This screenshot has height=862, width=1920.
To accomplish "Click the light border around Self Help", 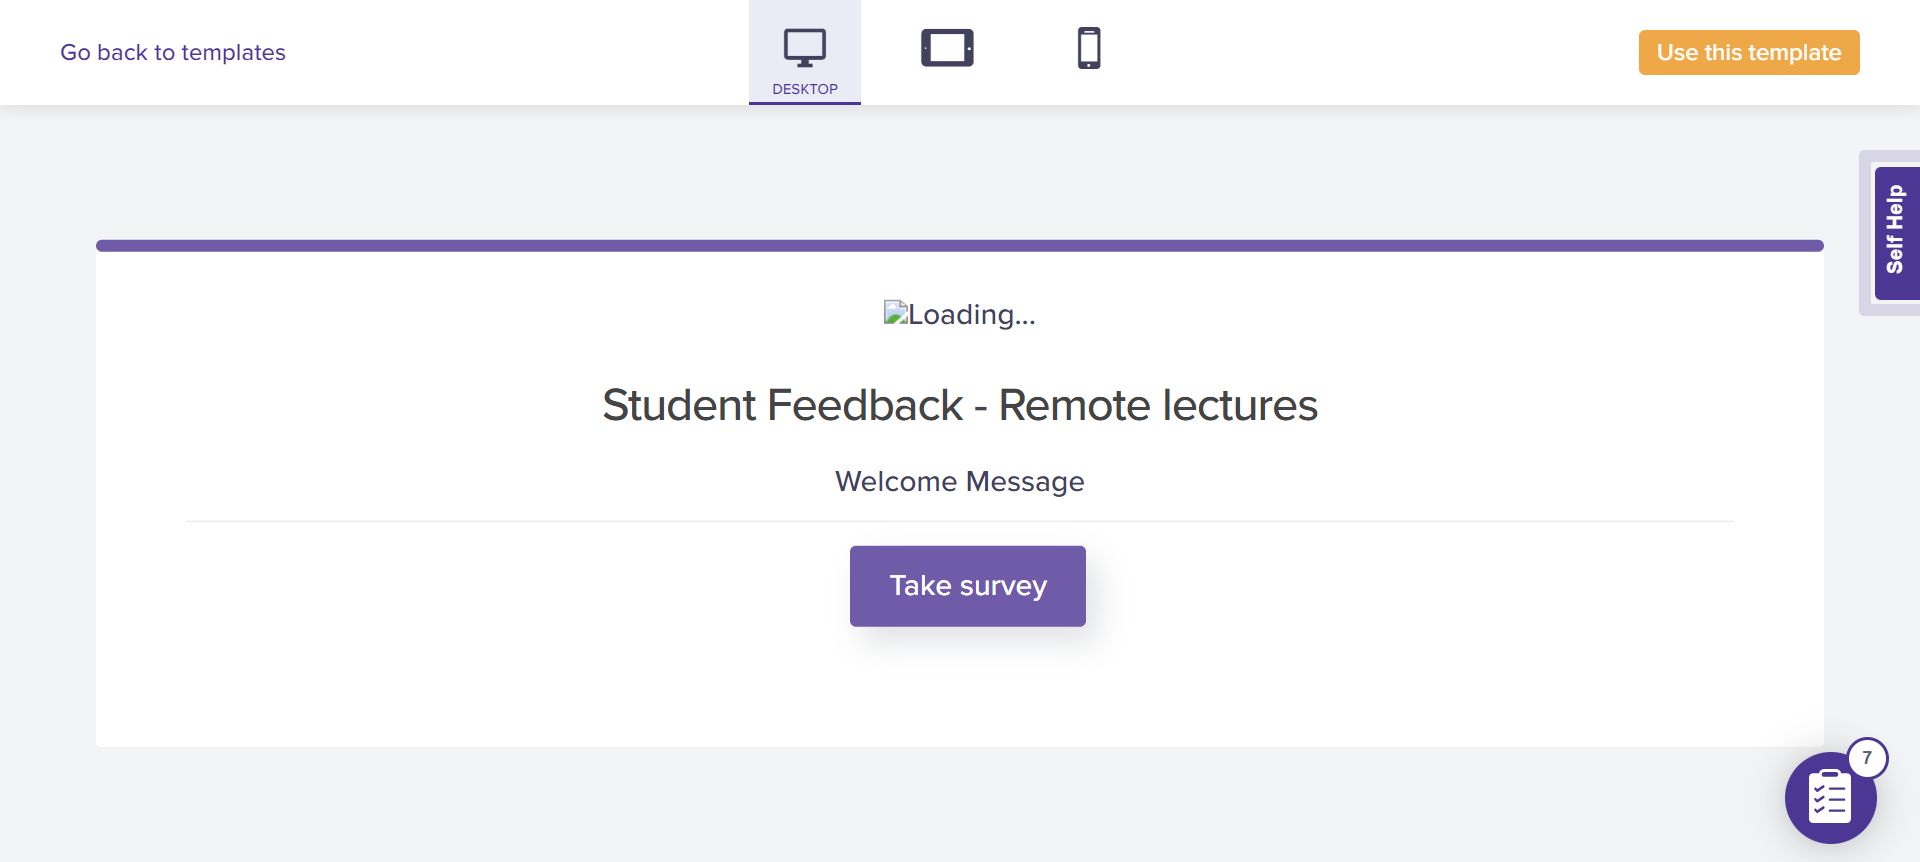I will [1866, 232].
